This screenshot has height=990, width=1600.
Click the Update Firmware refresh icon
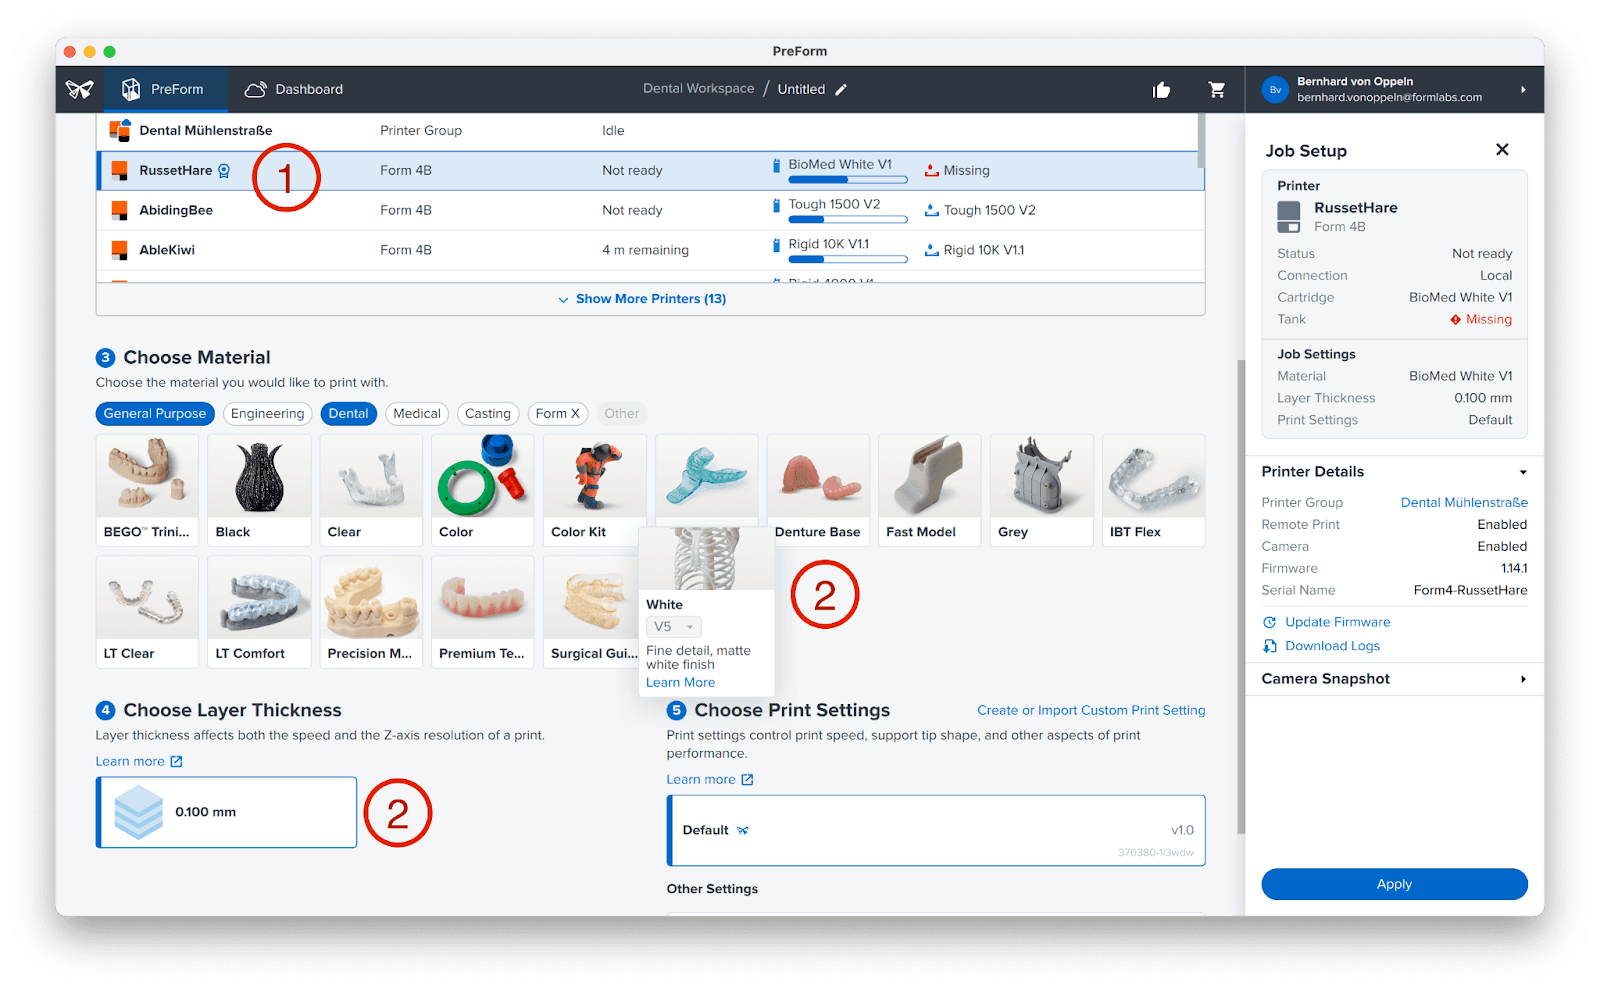tap(1269, 622)
